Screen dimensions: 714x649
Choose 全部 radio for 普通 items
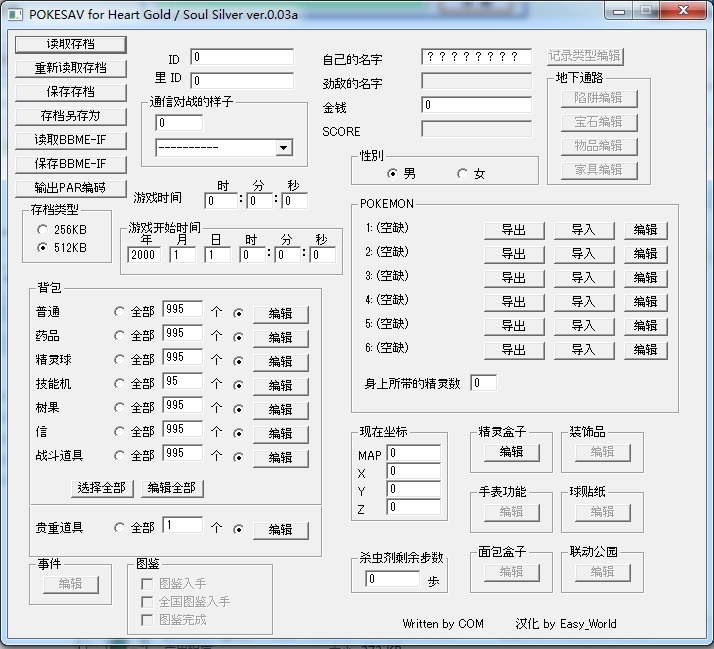(119, 312)
